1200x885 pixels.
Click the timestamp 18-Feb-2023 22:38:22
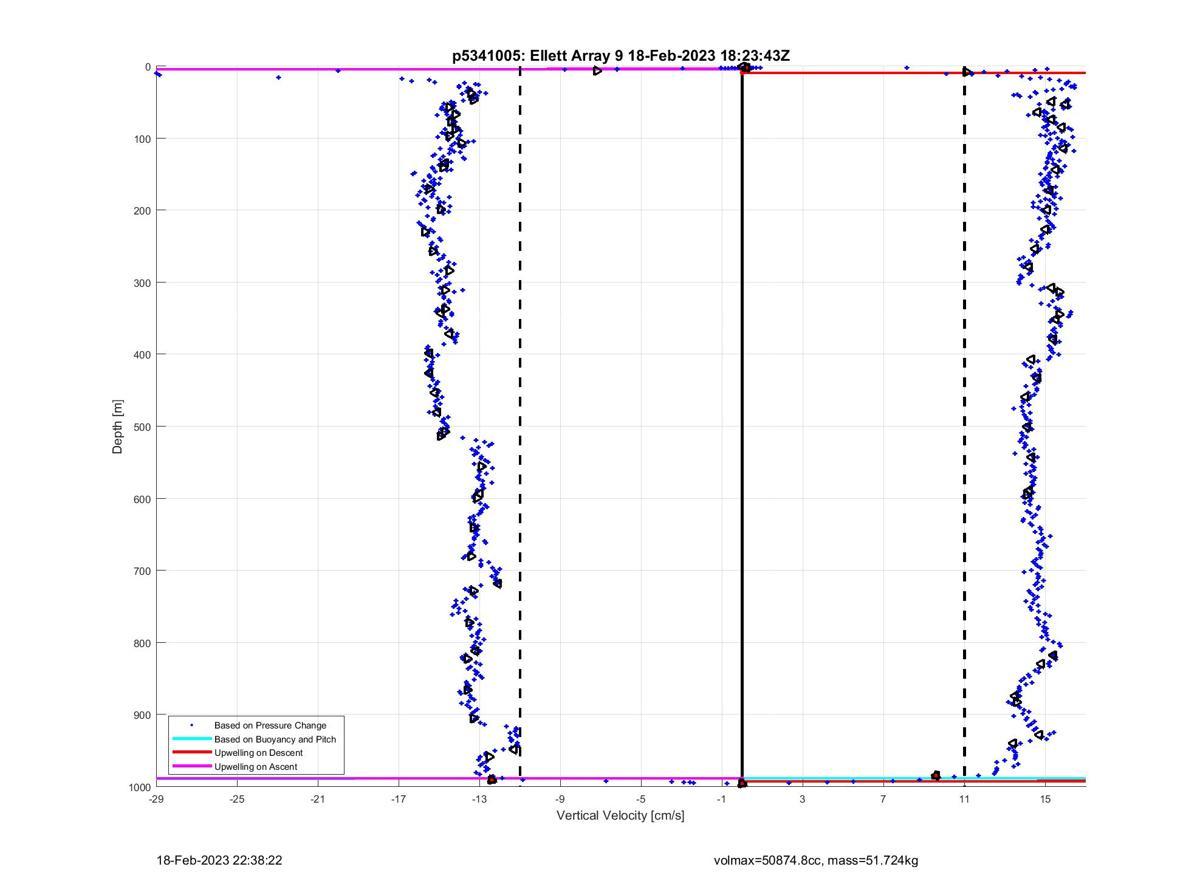click(x=219, y=860)
